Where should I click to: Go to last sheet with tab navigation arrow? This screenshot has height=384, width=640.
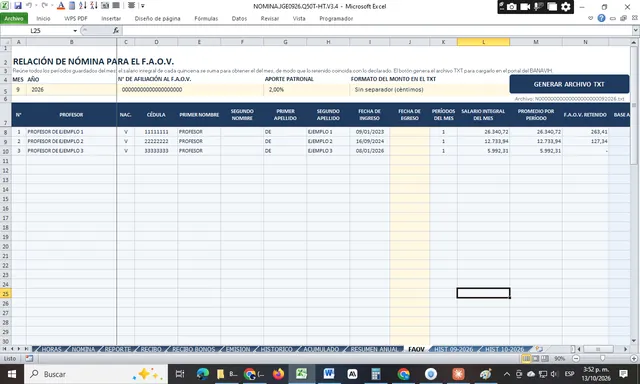click(26, 349)
